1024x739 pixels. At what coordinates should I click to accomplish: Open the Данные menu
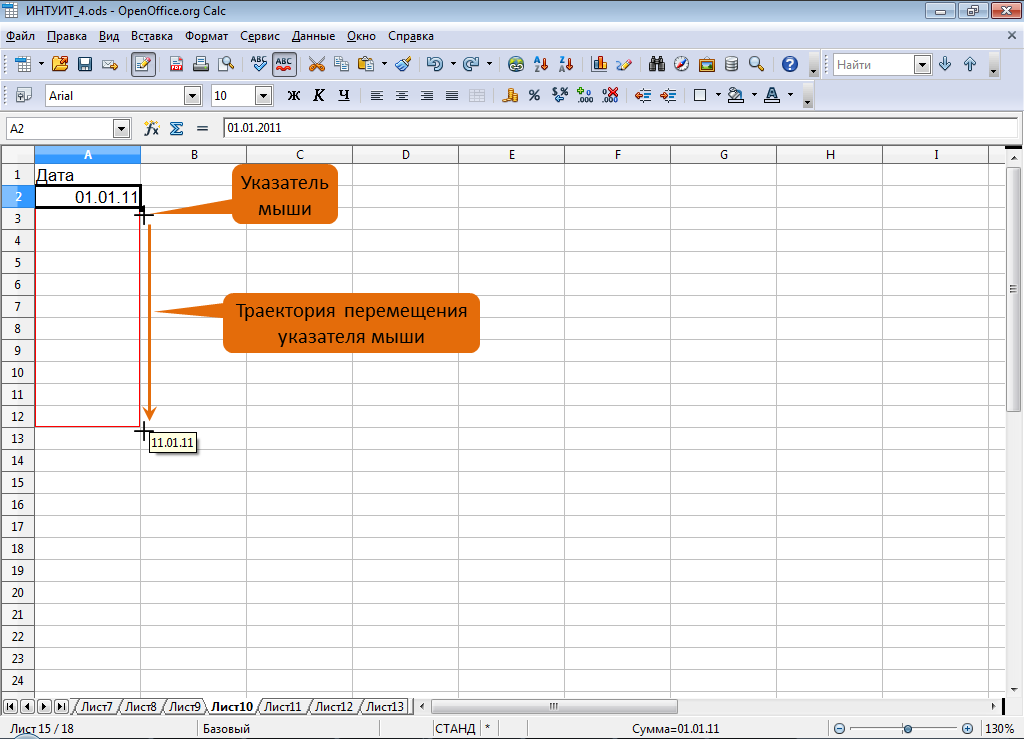[313, 36]
